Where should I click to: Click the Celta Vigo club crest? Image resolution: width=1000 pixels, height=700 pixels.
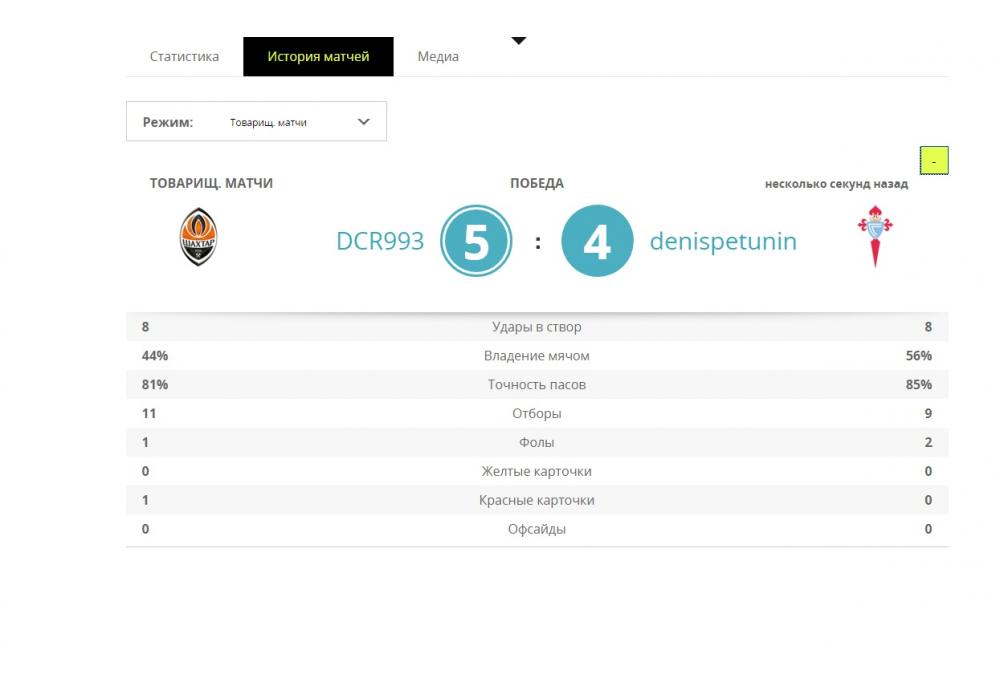pos(875,236)
